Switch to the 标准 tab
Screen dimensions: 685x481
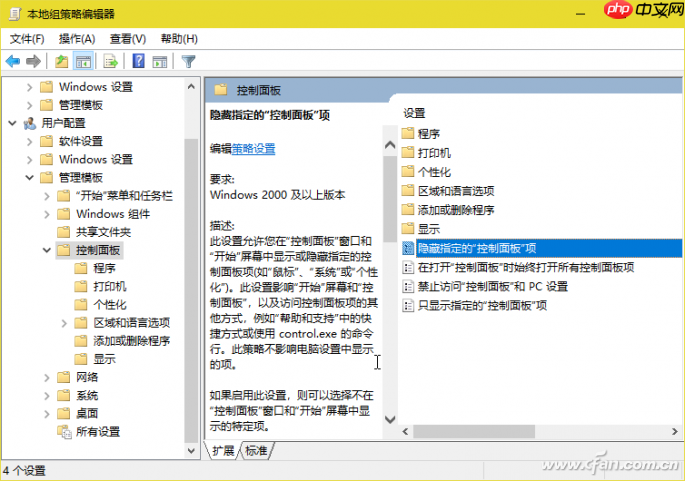(x=256, y=450)
